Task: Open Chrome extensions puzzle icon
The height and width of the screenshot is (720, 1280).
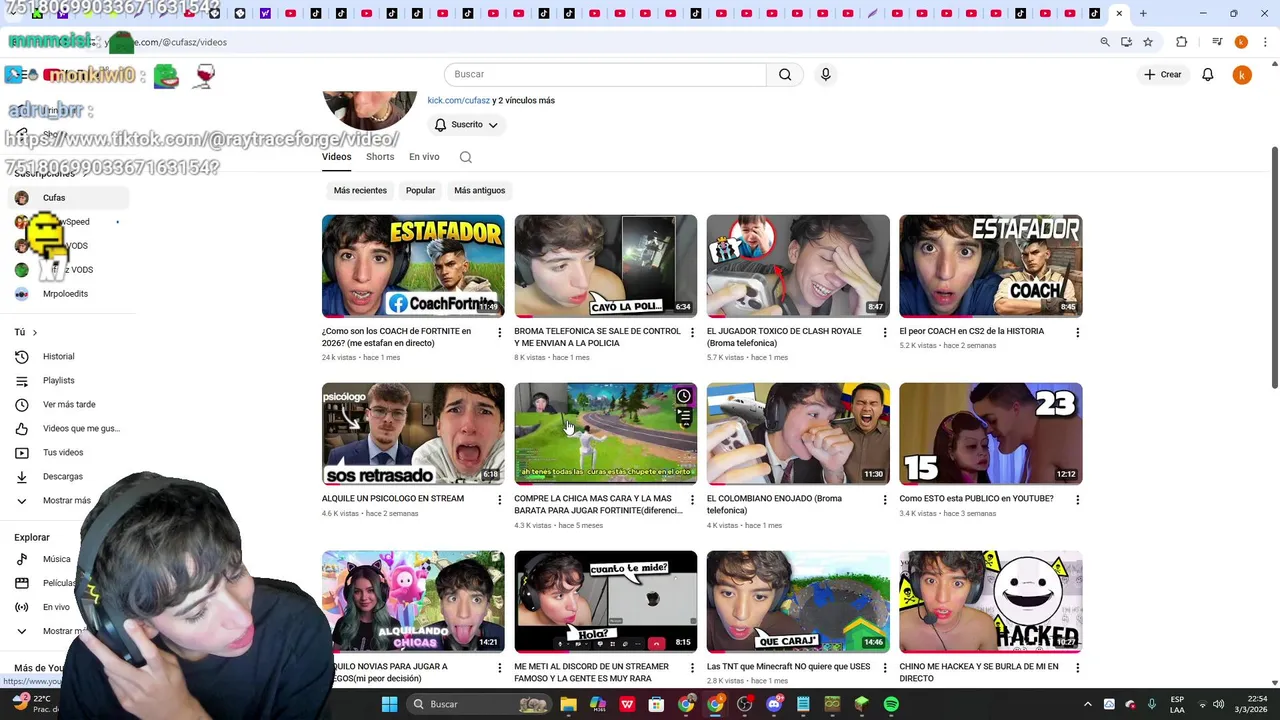Action: coord(1181,42)
